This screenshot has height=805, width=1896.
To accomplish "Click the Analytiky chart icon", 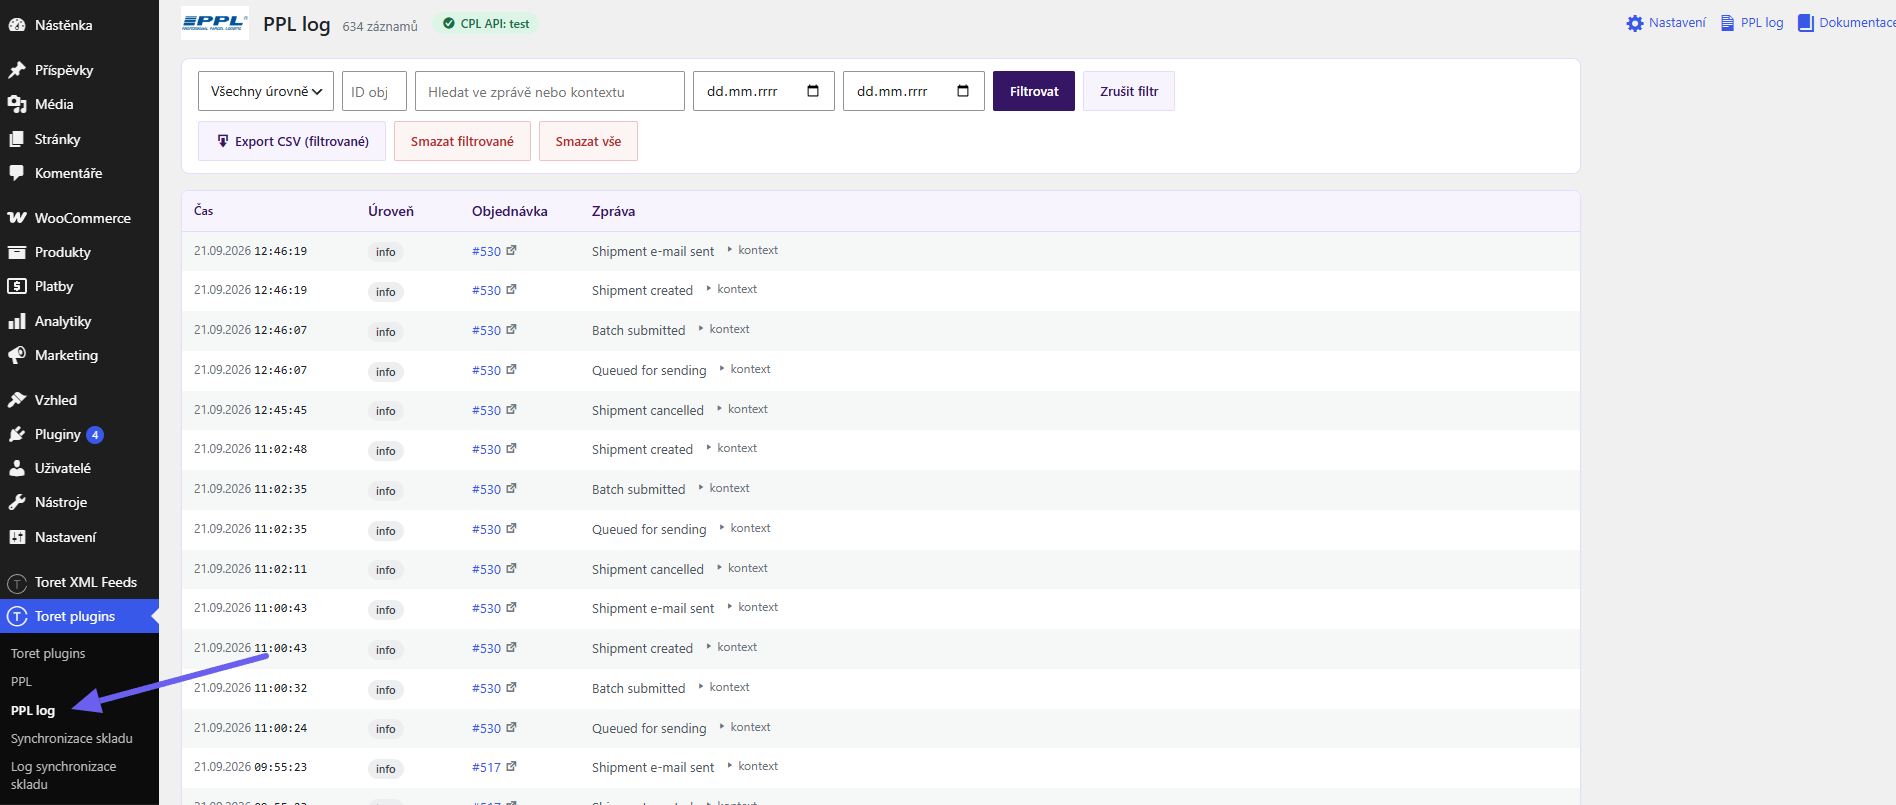I will coord(17,321).
